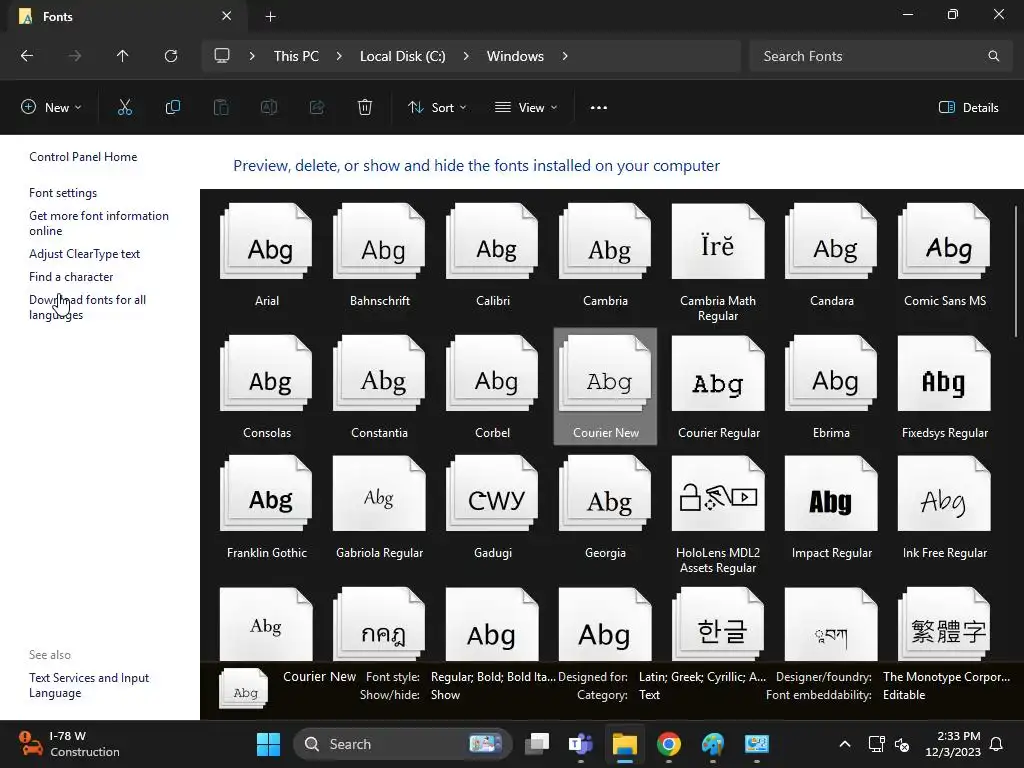Click Download fonts for all languages
The height and width of the screenshot is (768, 1024).
88,307
